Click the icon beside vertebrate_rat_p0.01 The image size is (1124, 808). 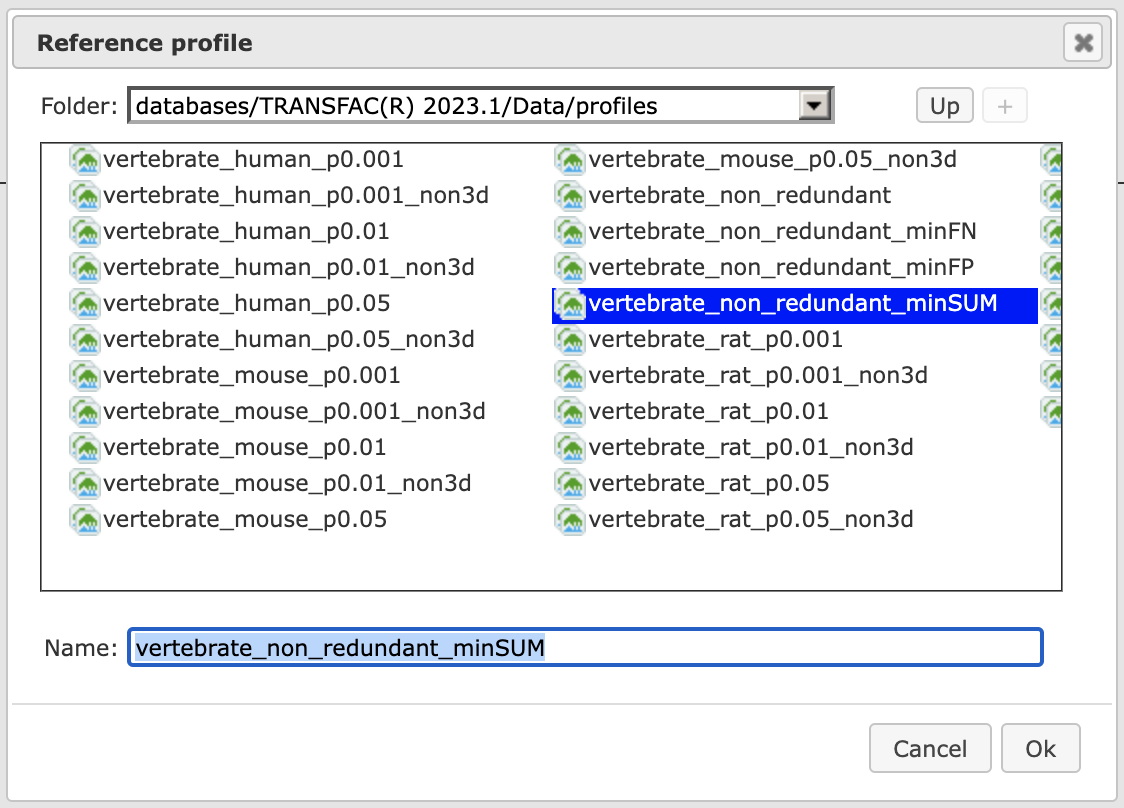click(571, 412)
